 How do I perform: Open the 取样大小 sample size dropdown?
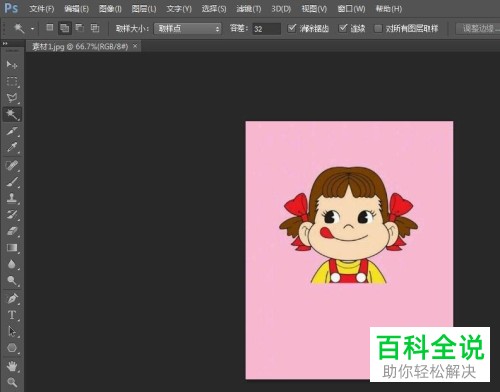point(188,29)
